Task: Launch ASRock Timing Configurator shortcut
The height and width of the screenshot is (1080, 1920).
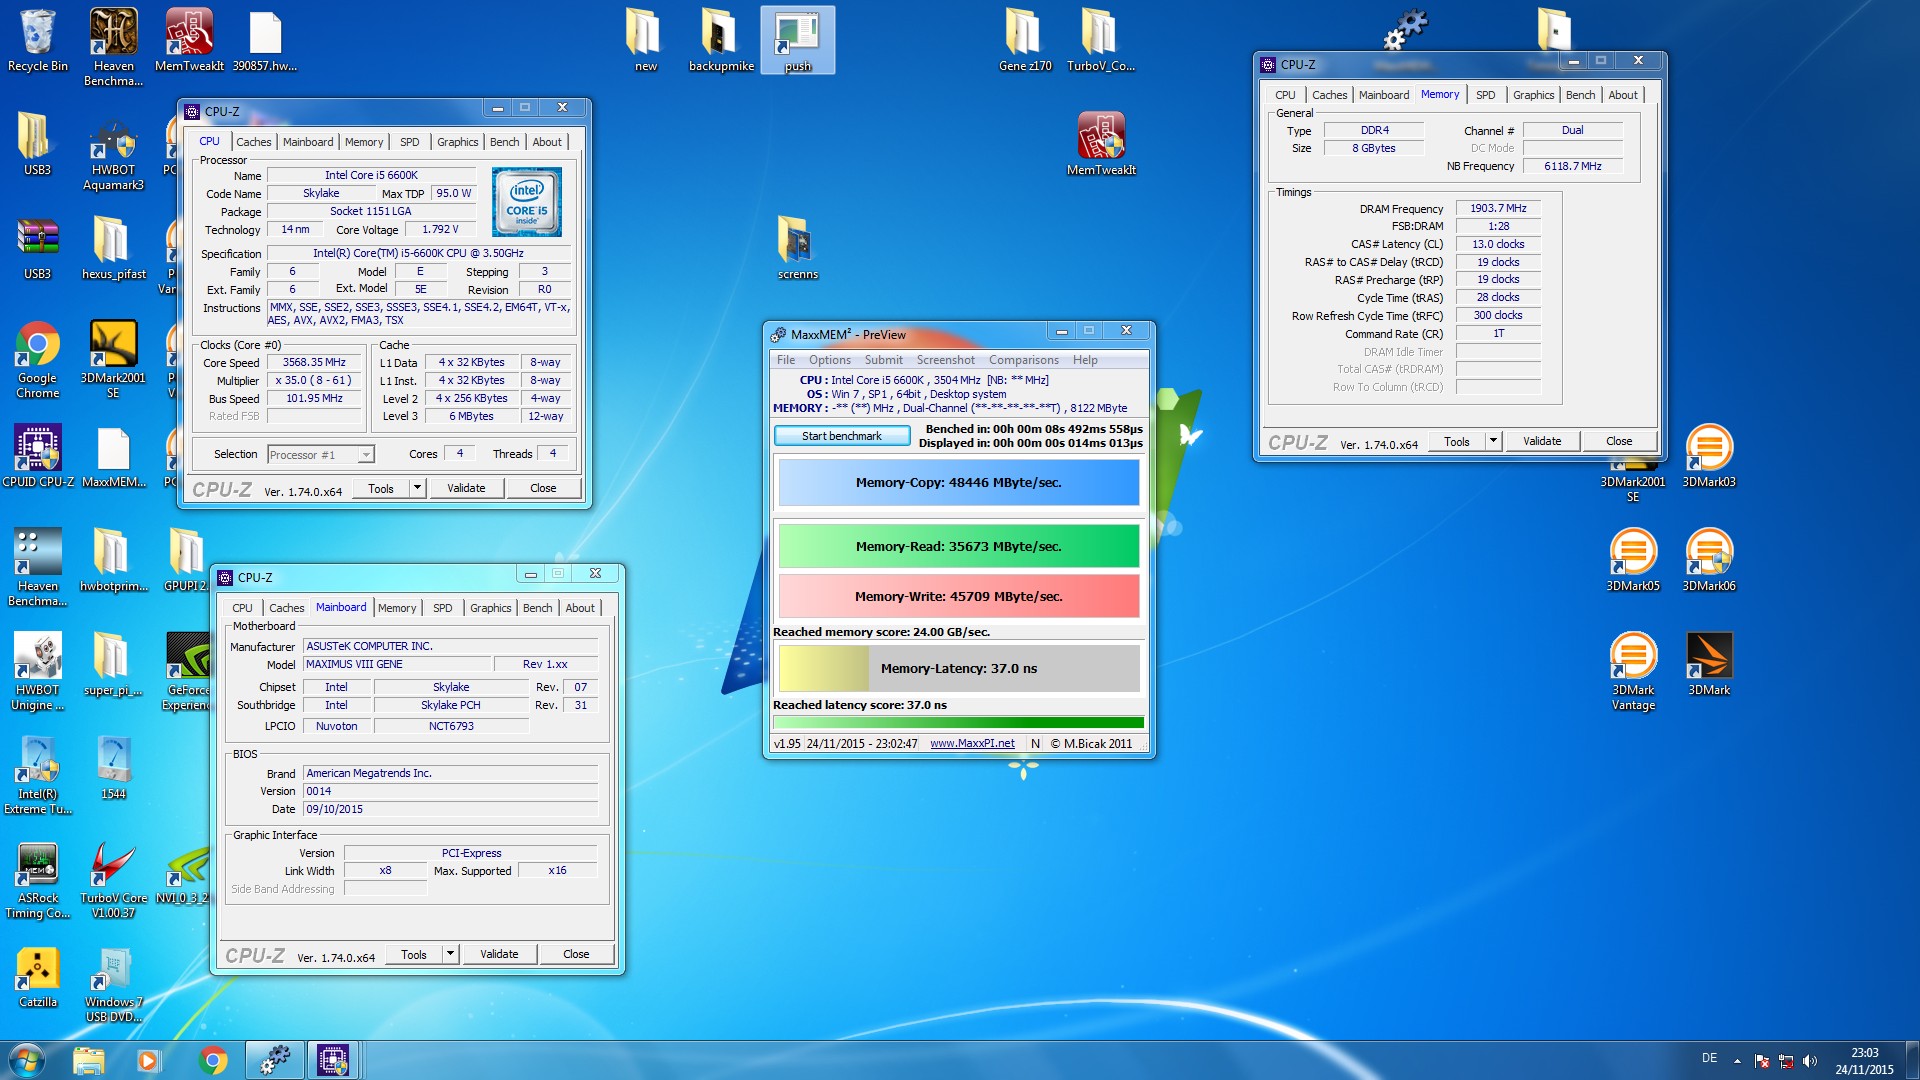Action: [x=38, y=879]
